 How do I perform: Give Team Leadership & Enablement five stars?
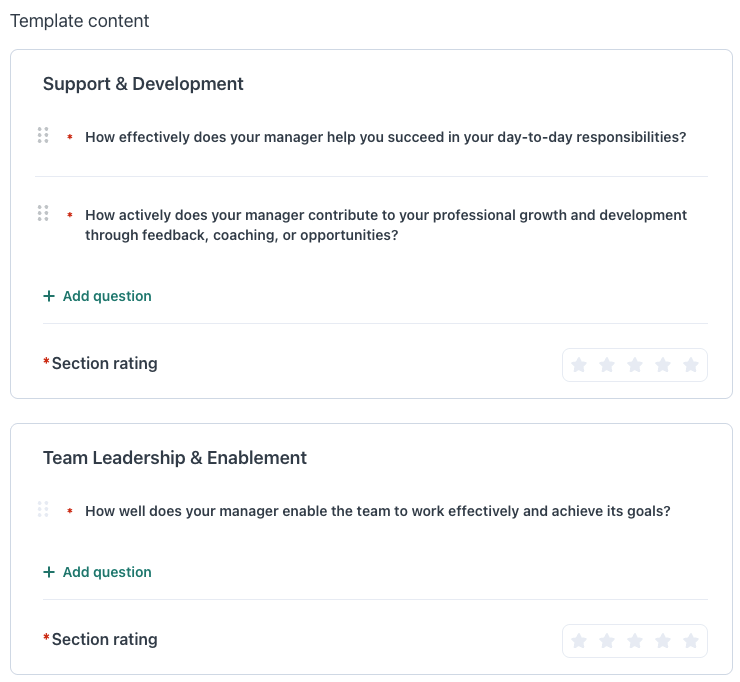pos(691,641)
